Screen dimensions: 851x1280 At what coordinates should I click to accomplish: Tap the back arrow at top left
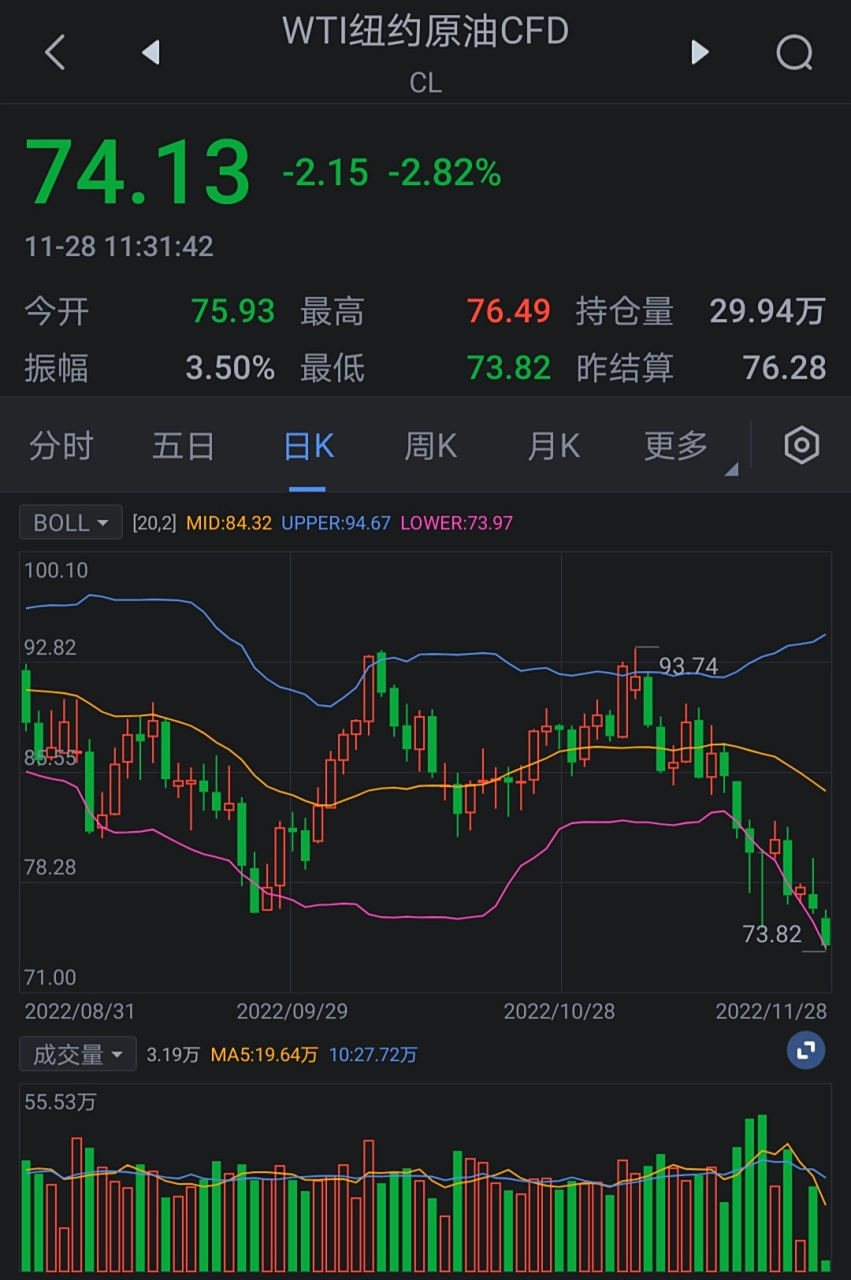(x=55, y=52)
